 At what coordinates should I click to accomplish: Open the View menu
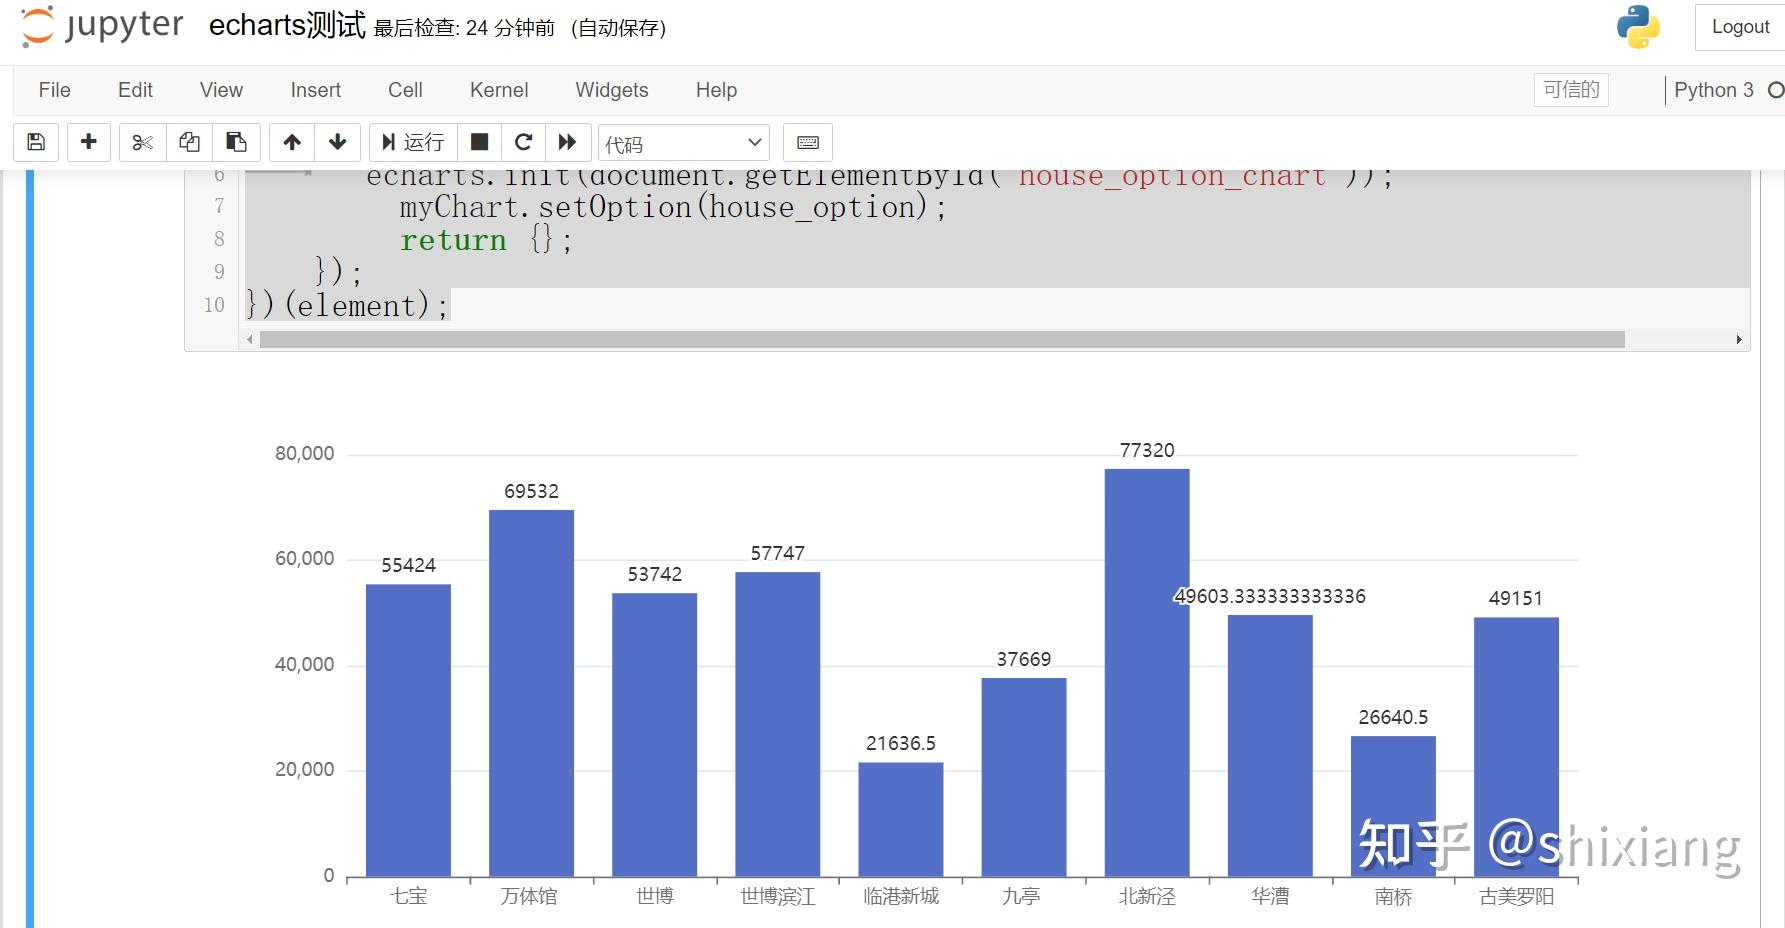click(221, 90)
